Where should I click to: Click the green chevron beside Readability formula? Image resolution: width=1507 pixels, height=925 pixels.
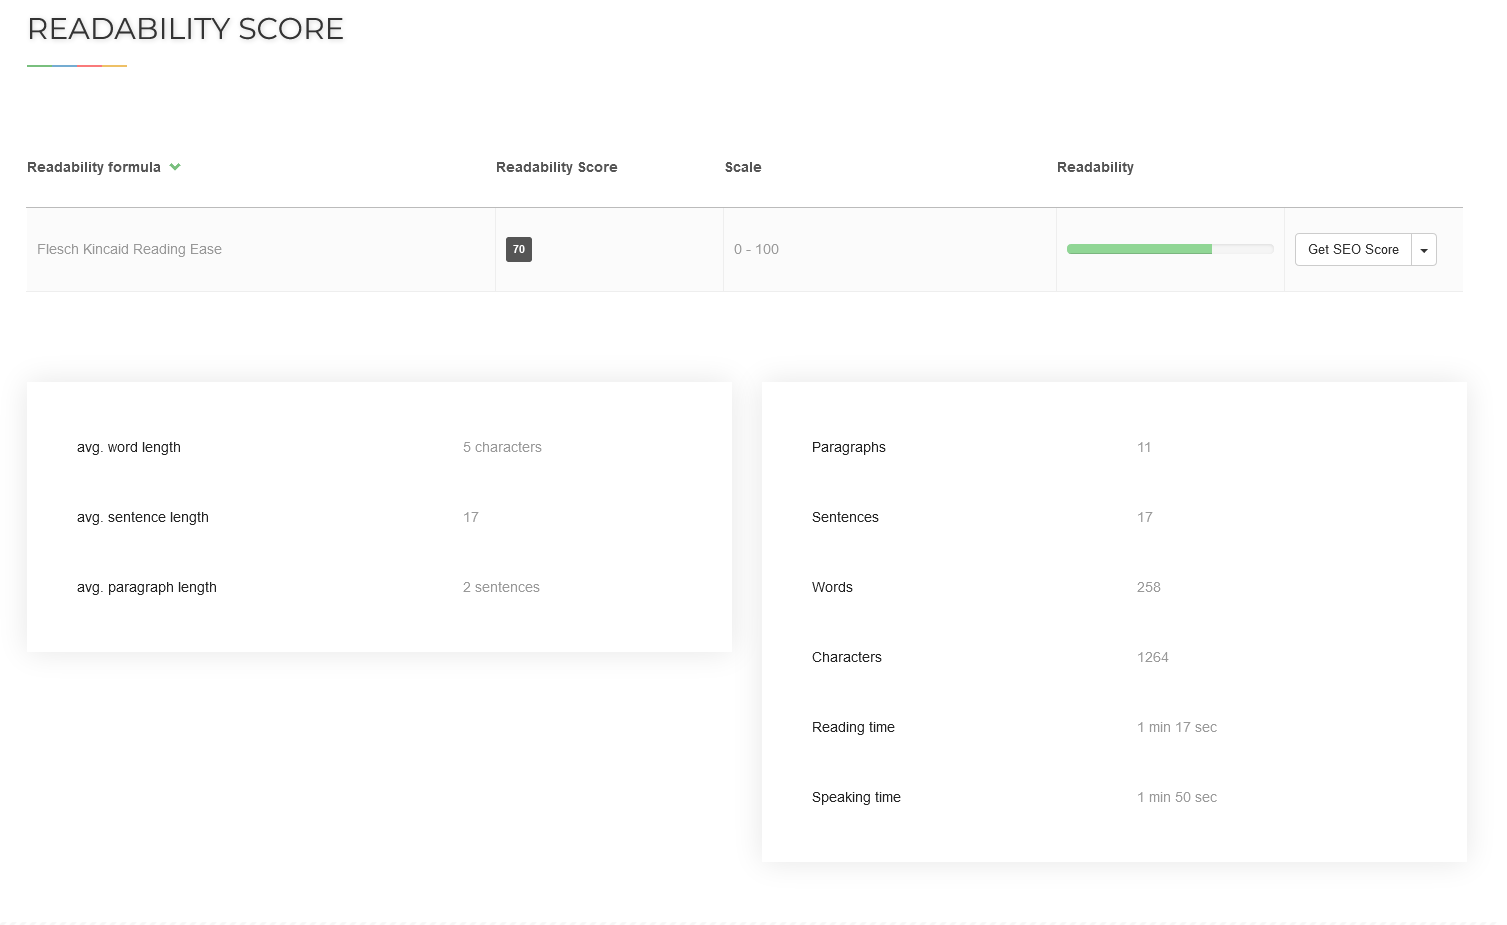click(175, 167)
